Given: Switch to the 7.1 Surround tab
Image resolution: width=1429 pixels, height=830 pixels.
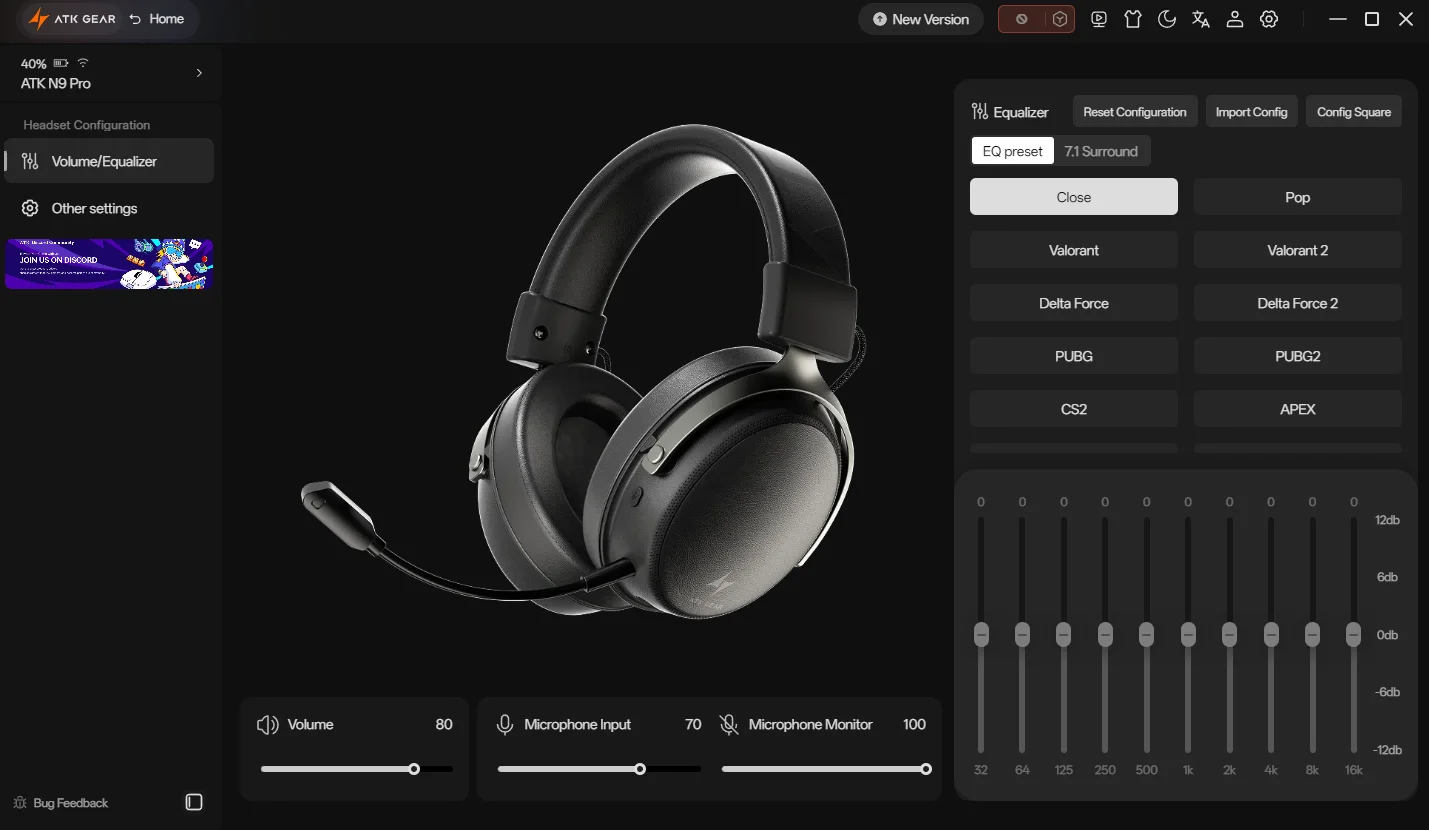Looking at the screenshot, I should coord(1101,151).
